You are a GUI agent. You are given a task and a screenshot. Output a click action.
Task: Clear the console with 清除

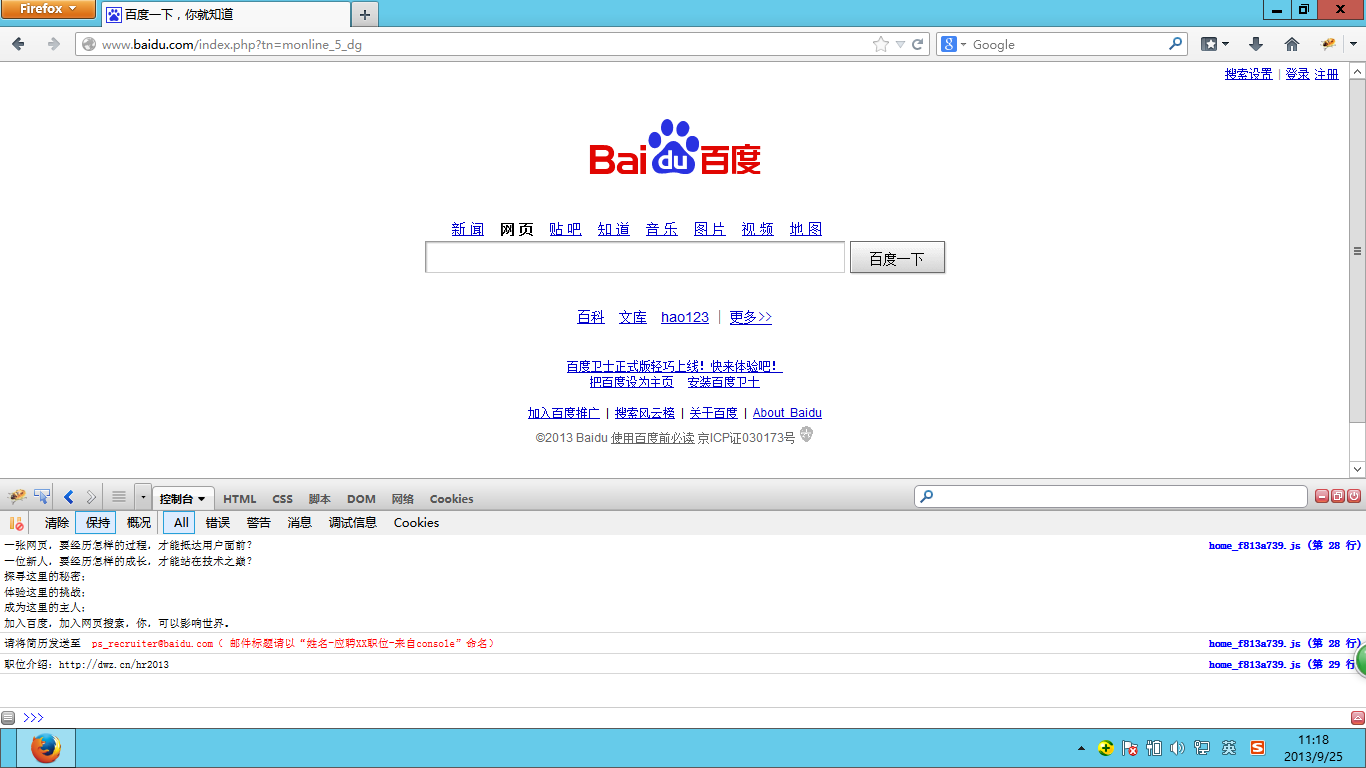pos(57,523)
